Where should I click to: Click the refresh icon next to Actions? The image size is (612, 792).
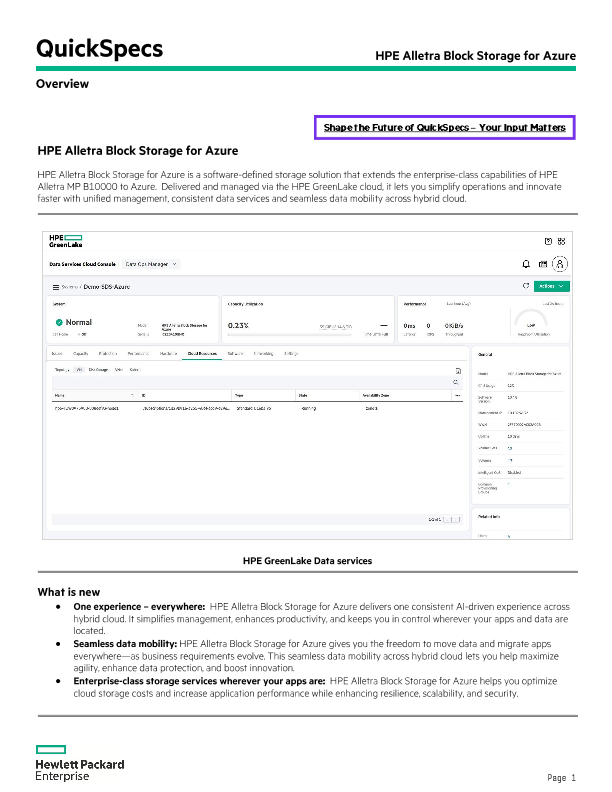click(x=526, y=286)
